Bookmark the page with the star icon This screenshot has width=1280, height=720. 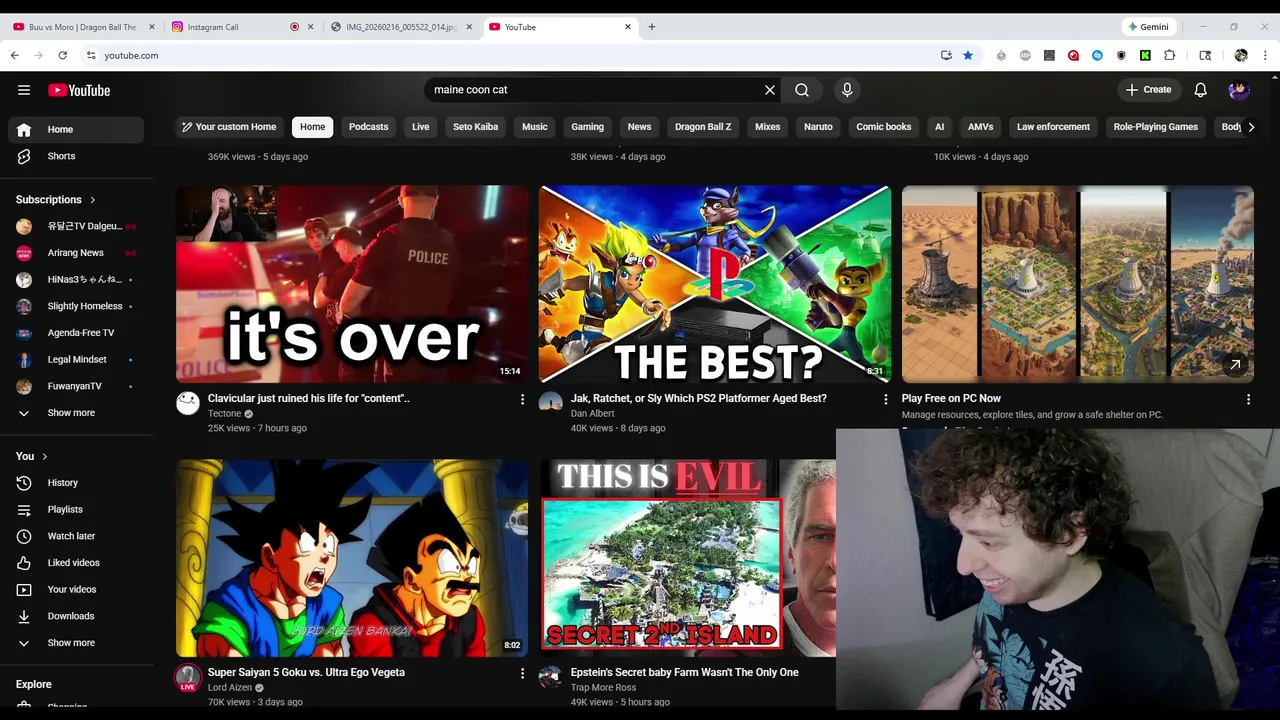pos(968,55)
